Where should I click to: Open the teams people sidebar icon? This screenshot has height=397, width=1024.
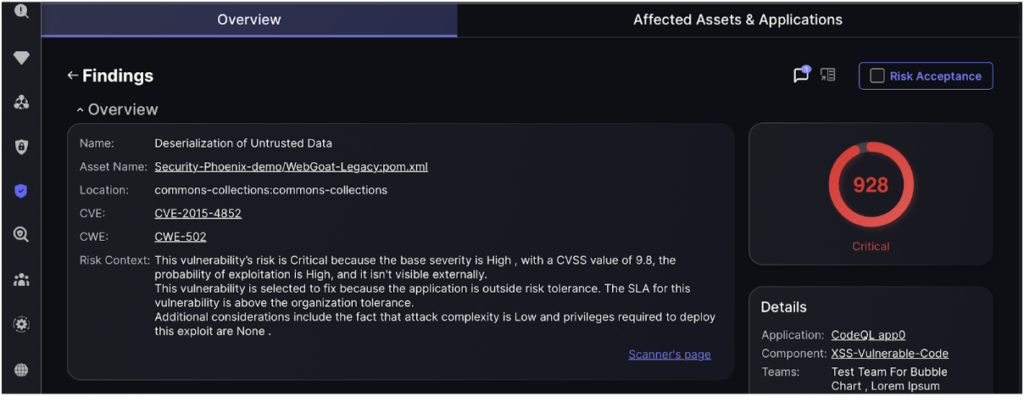[21, 280]
